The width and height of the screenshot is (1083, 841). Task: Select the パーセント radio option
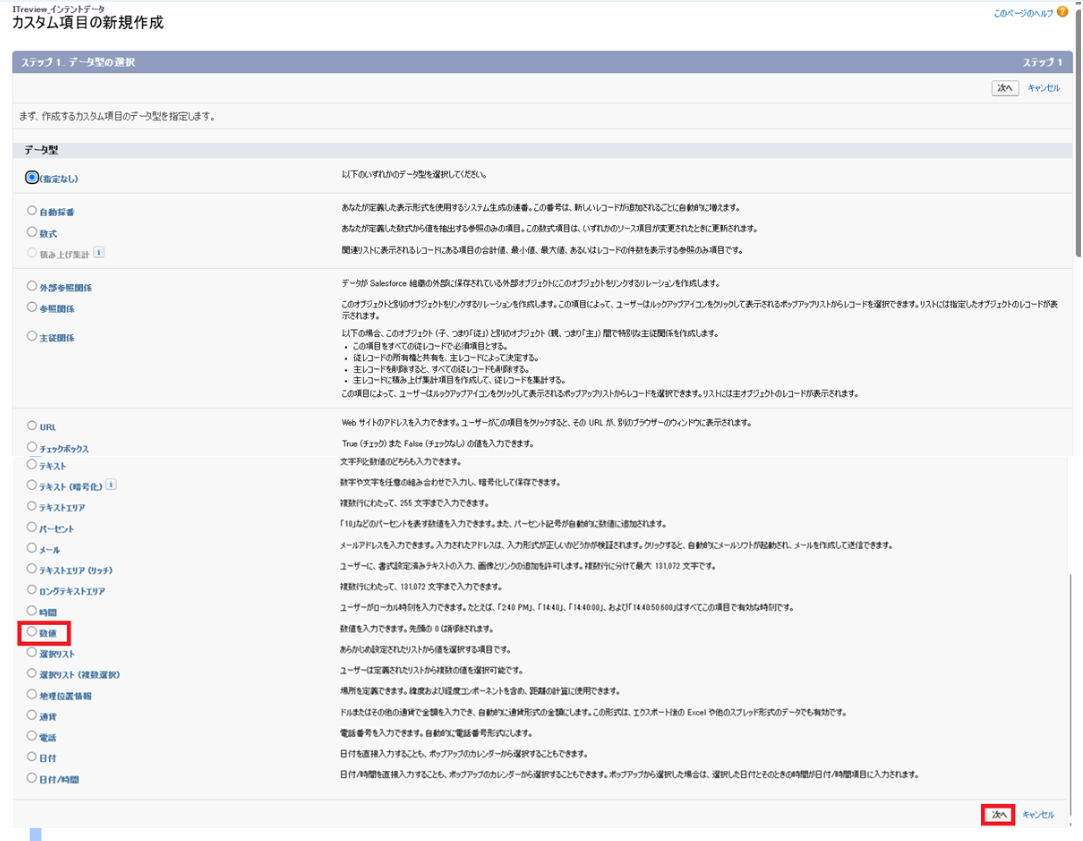[33, 527]
